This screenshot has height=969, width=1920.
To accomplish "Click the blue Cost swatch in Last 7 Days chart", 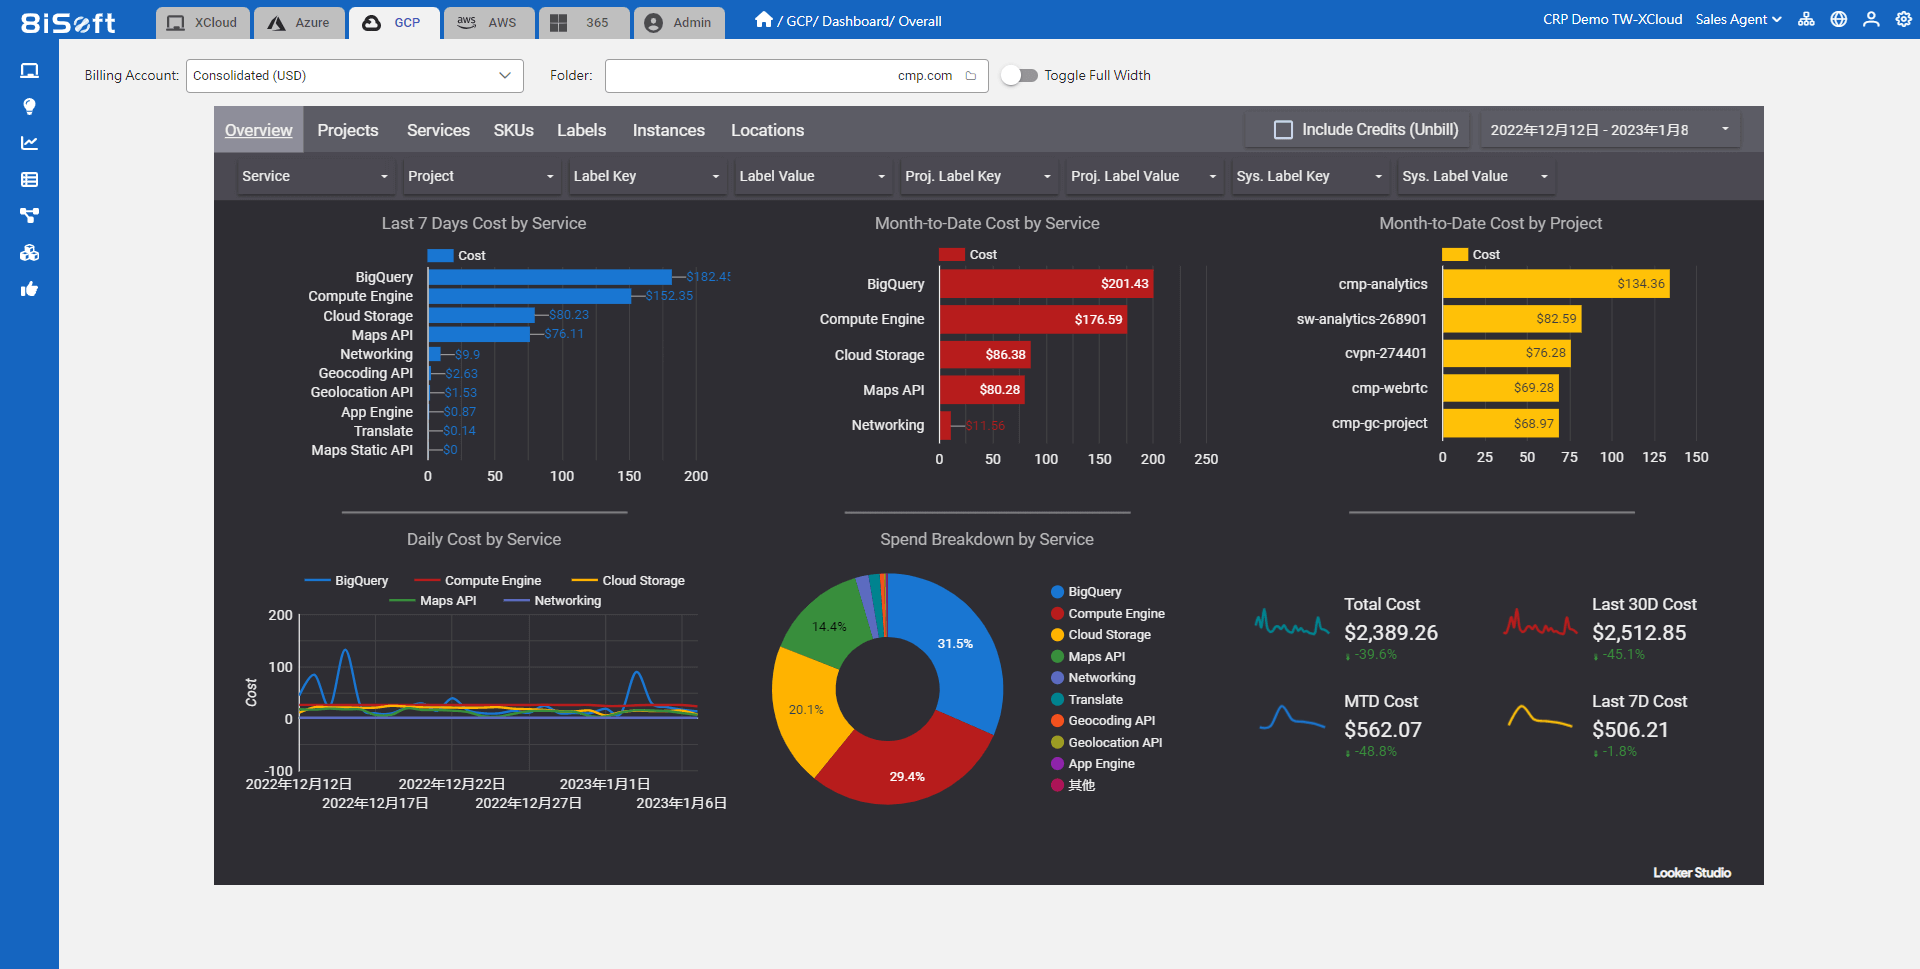I will pos(440,256).
